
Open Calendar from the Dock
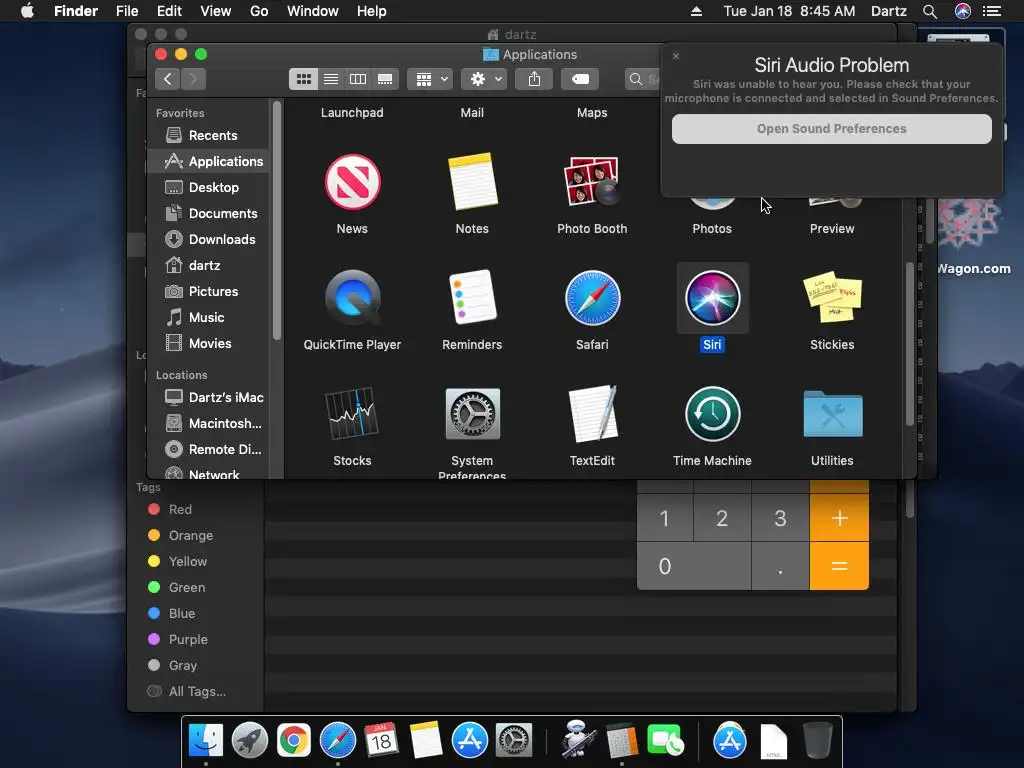[381, 741]
